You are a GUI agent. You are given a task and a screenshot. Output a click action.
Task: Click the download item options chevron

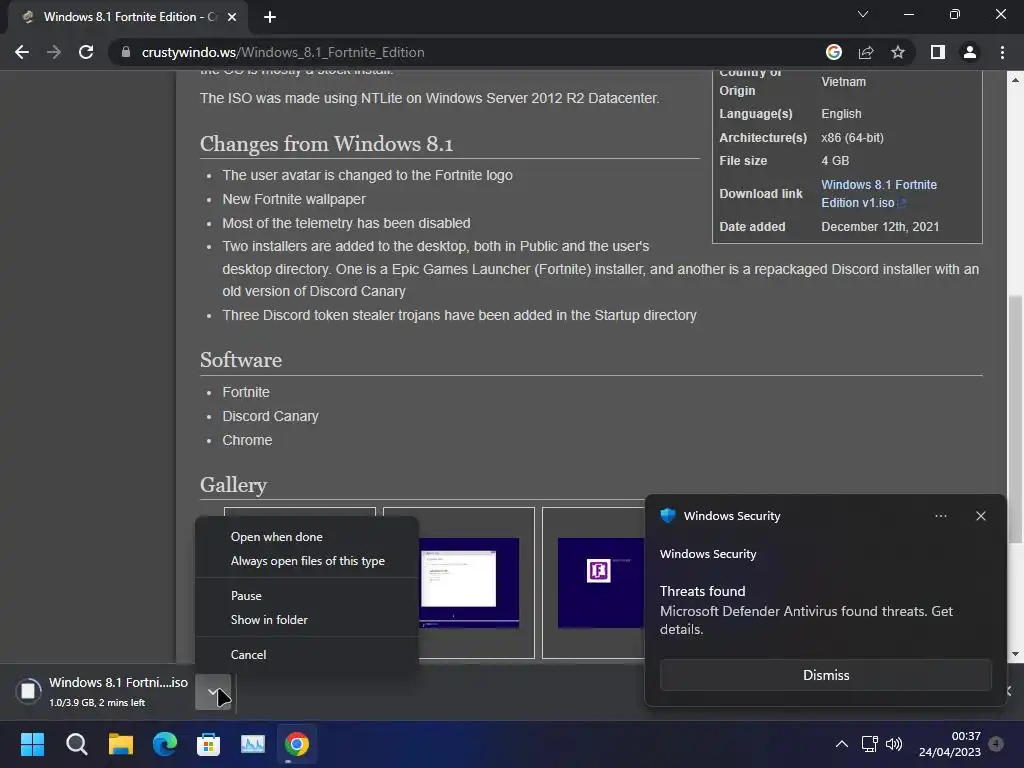pos(214,692)
